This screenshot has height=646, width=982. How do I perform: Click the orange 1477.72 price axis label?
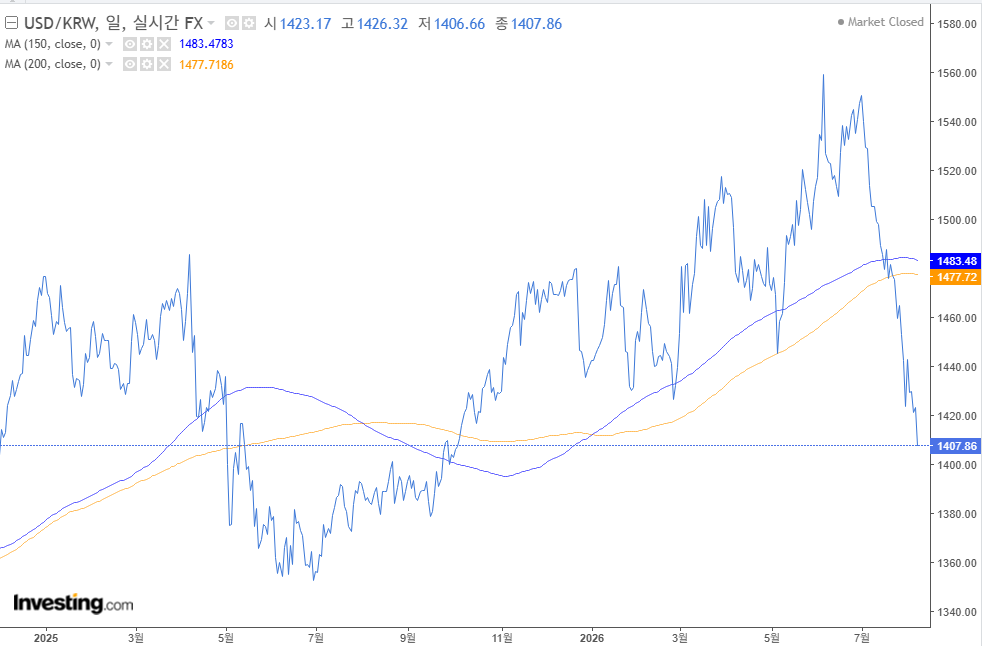pos(956,277)
